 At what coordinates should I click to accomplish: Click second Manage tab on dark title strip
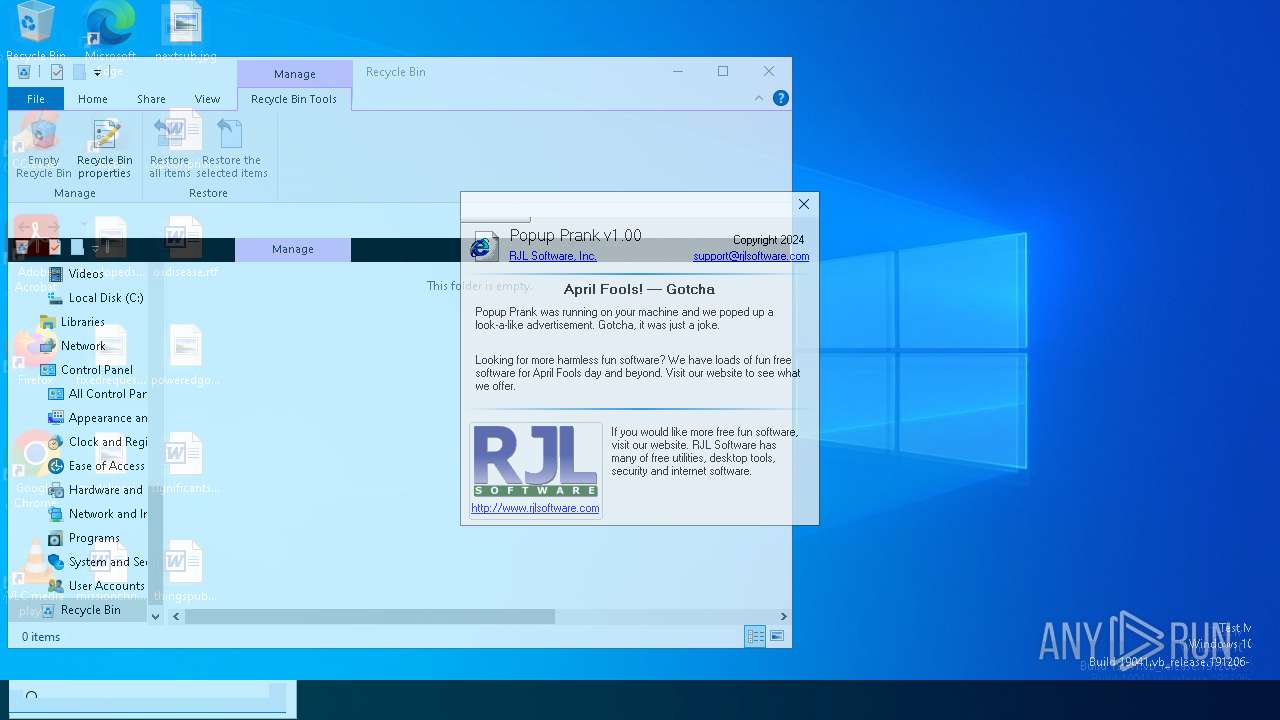(293, 249)
